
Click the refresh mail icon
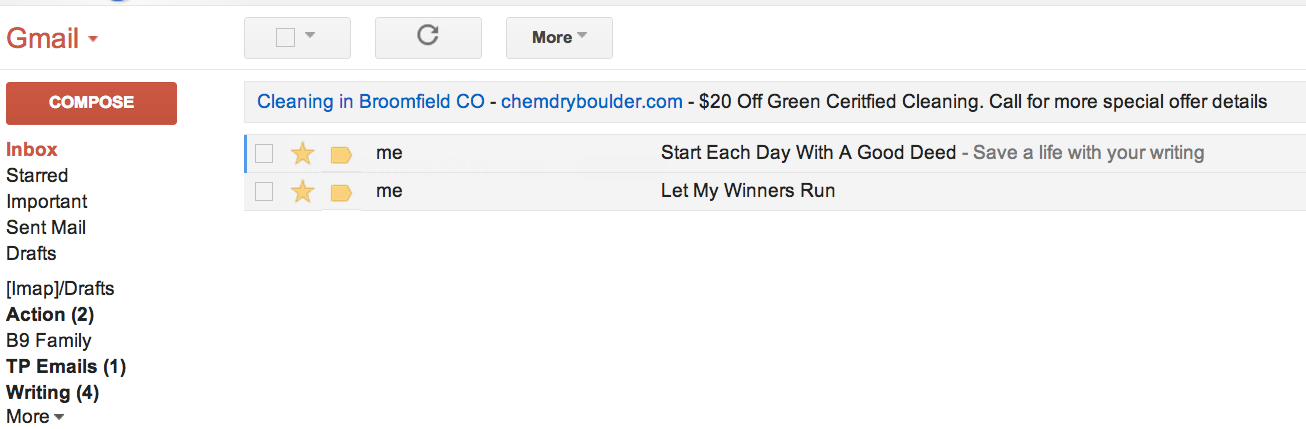[428, 37]
